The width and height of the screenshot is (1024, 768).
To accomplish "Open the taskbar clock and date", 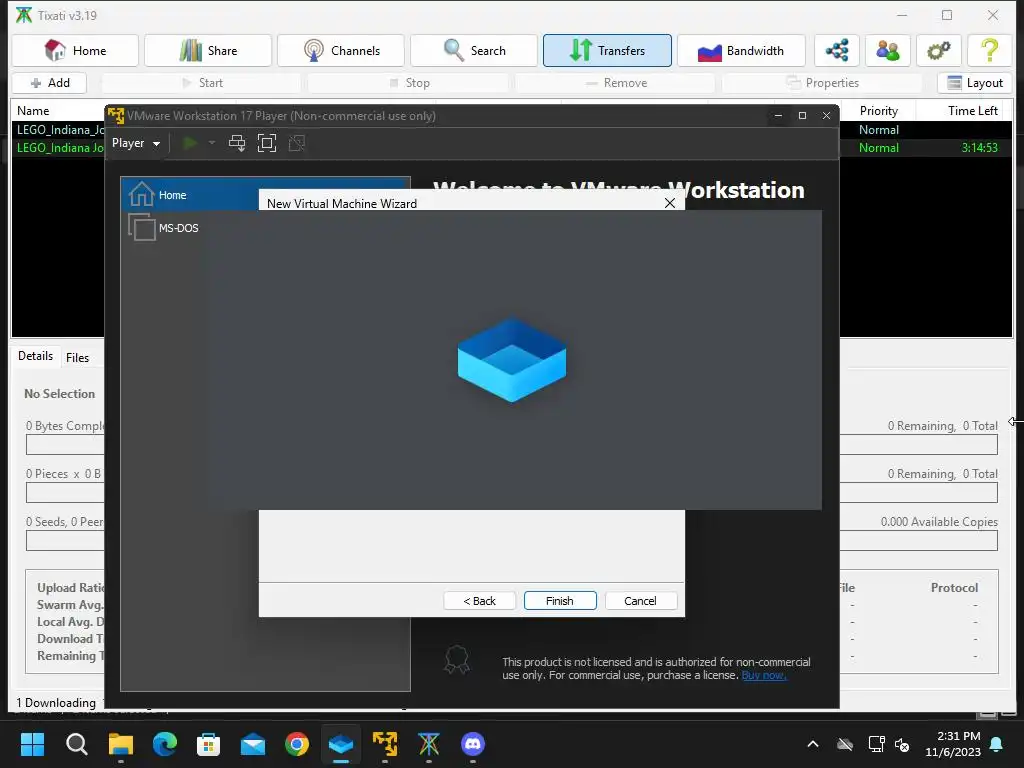I will pyautogui.click(x=953, y=744).
